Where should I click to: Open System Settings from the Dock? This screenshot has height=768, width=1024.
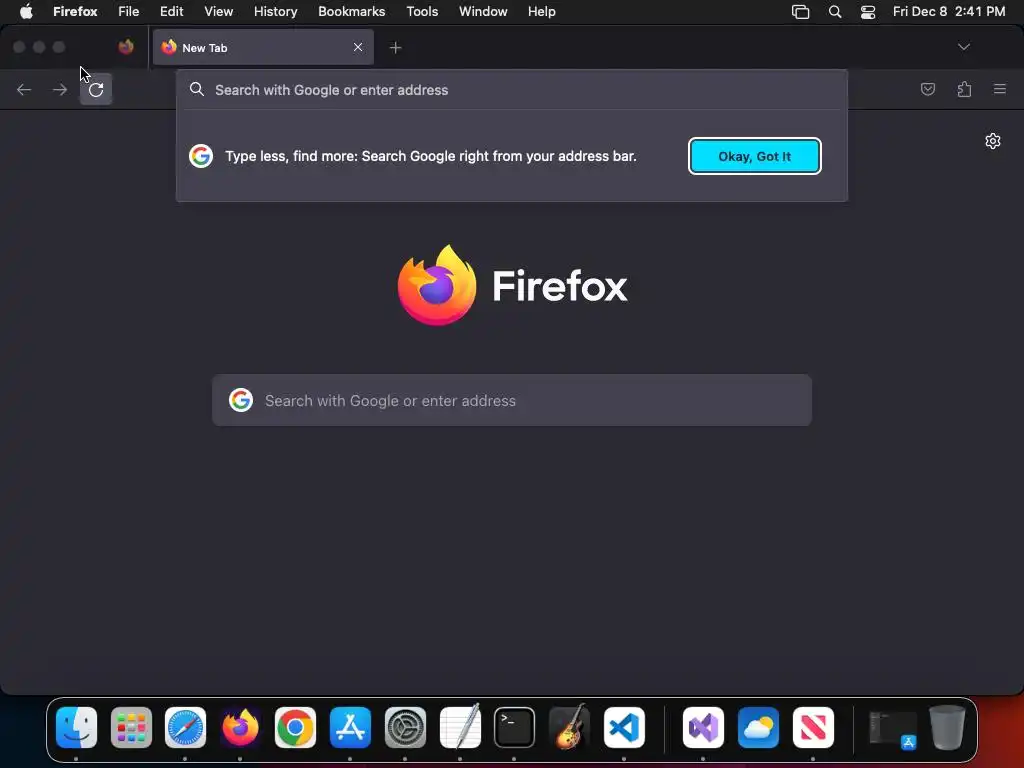(405, 727)
